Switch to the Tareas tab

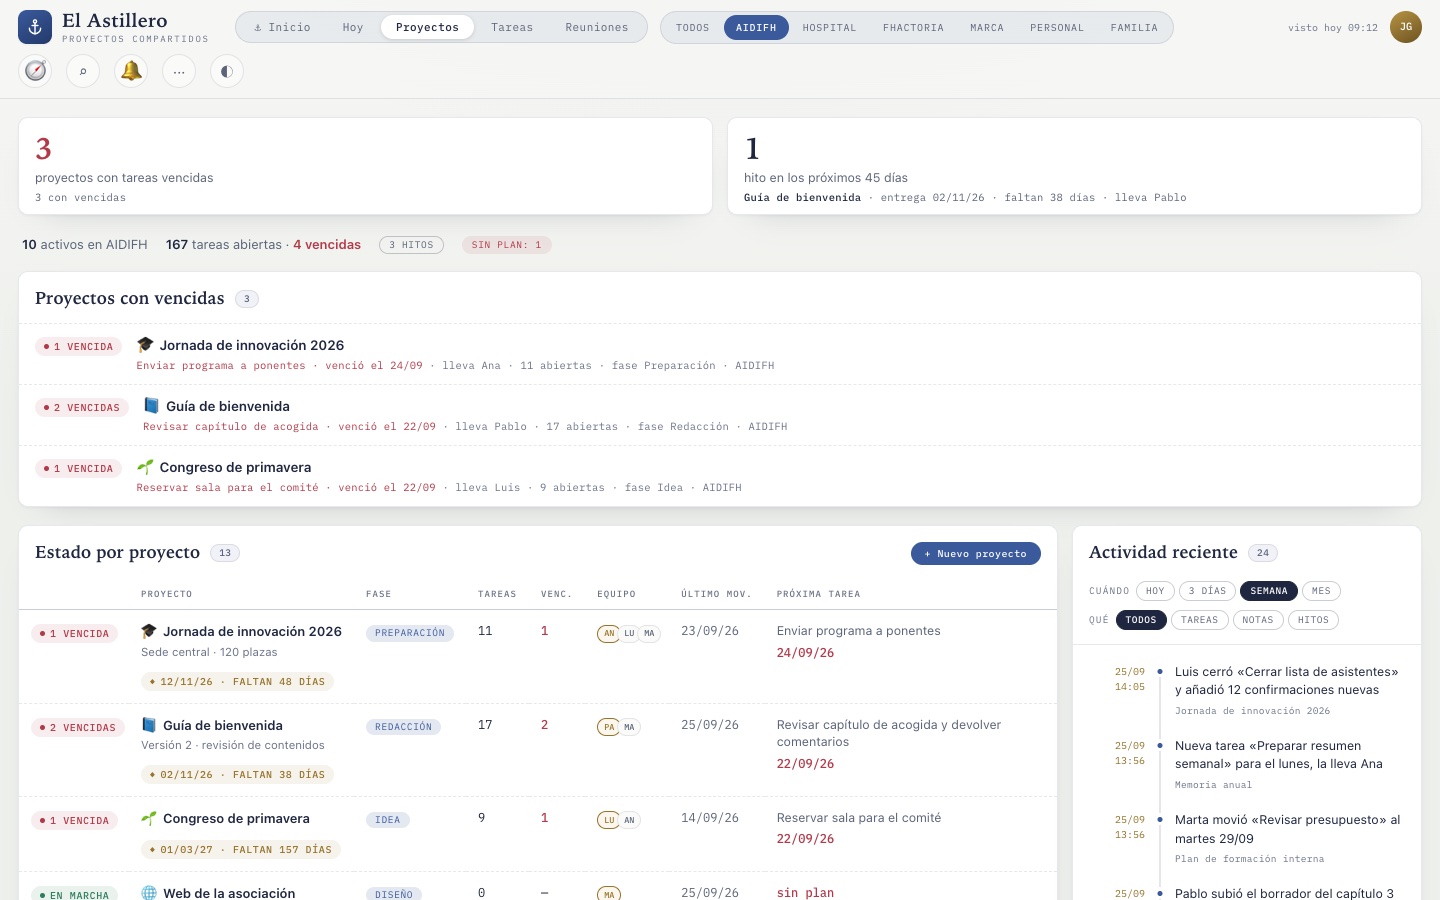point(512,27)
